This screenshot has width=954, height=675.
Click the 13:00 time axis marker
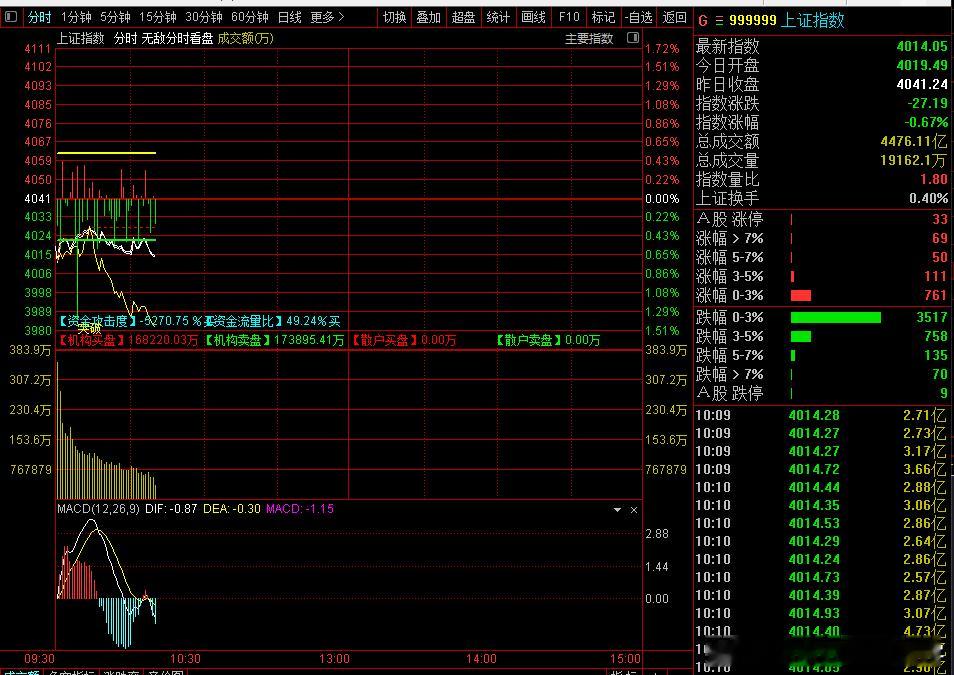[x=334, y=659]
